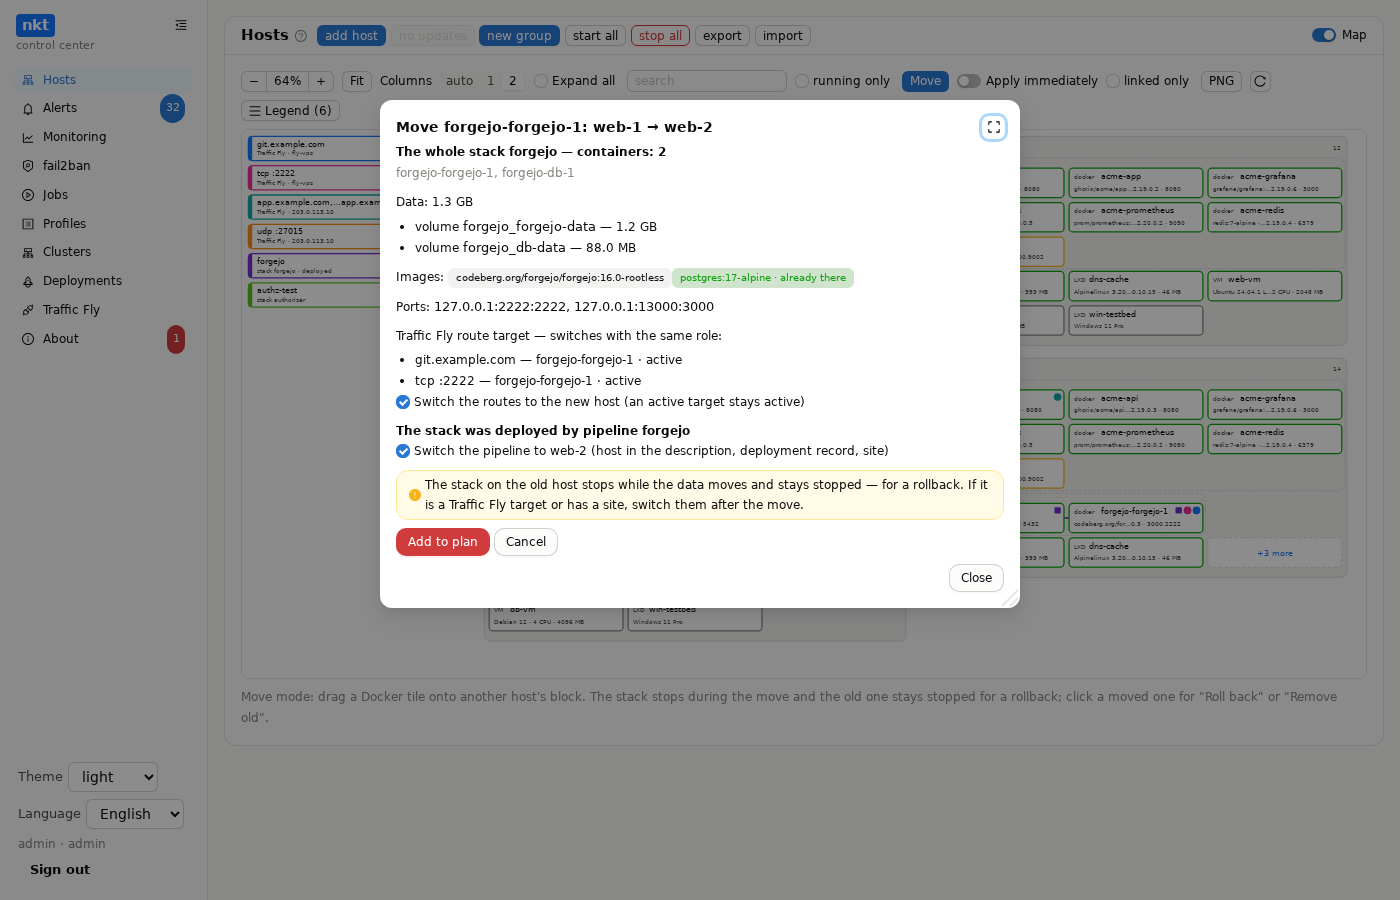Image resolution: width=1400 pixels, height=900 pixels.
Task: Expand the +3 more tiles
Action: tap(1275, 553)
